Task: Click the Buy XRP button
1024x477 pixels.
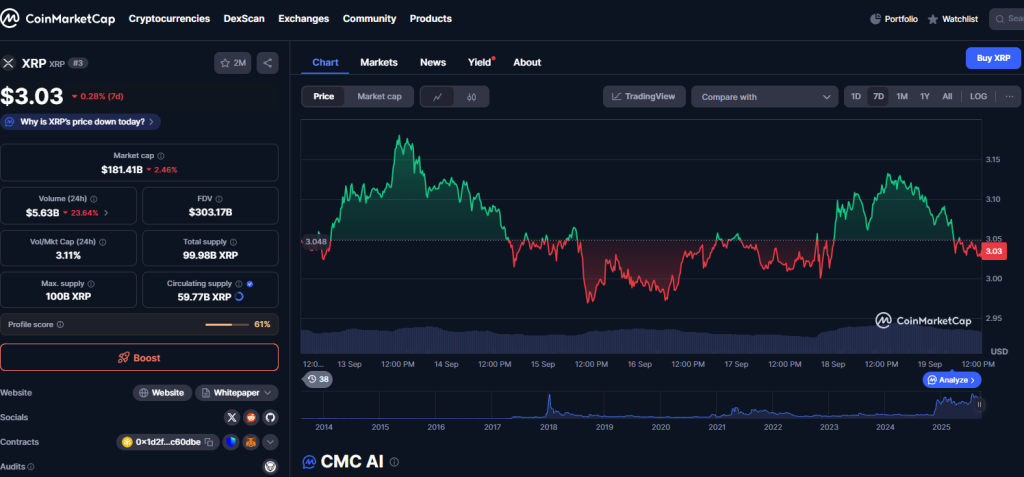Action: (993, 58)
